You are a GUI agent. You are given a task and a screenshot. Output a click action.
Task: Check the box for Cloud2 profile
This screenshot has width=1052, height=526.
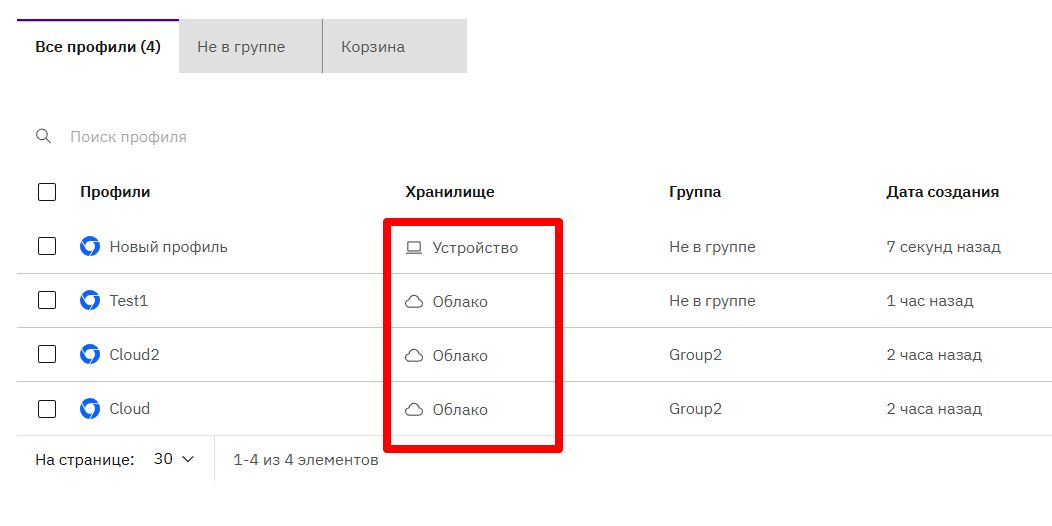tap(47, 354)
